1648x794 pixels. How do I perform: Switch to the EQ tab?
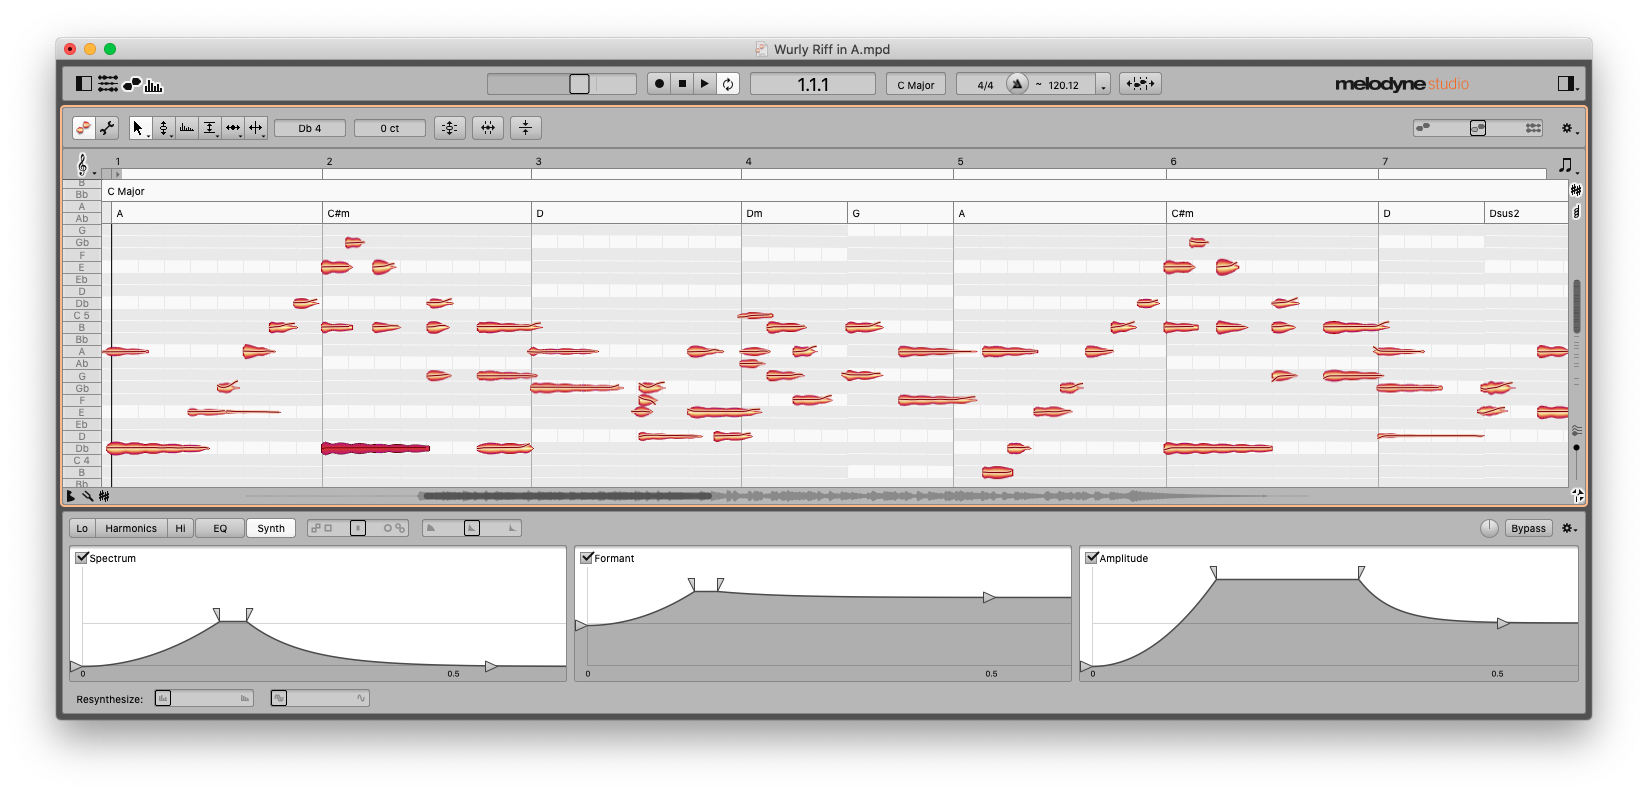[220, 528]
